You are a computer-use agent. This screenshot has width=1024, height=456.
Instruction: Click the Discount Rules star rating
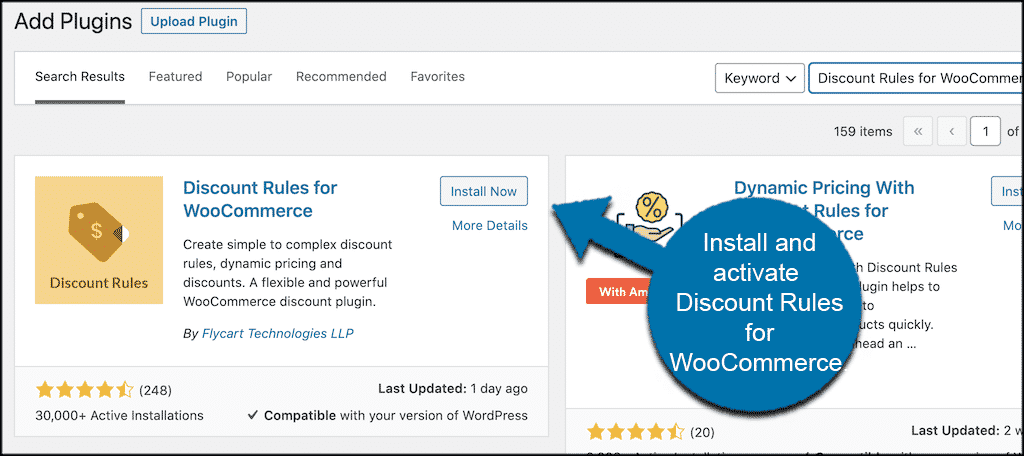(x=84, y=389)
